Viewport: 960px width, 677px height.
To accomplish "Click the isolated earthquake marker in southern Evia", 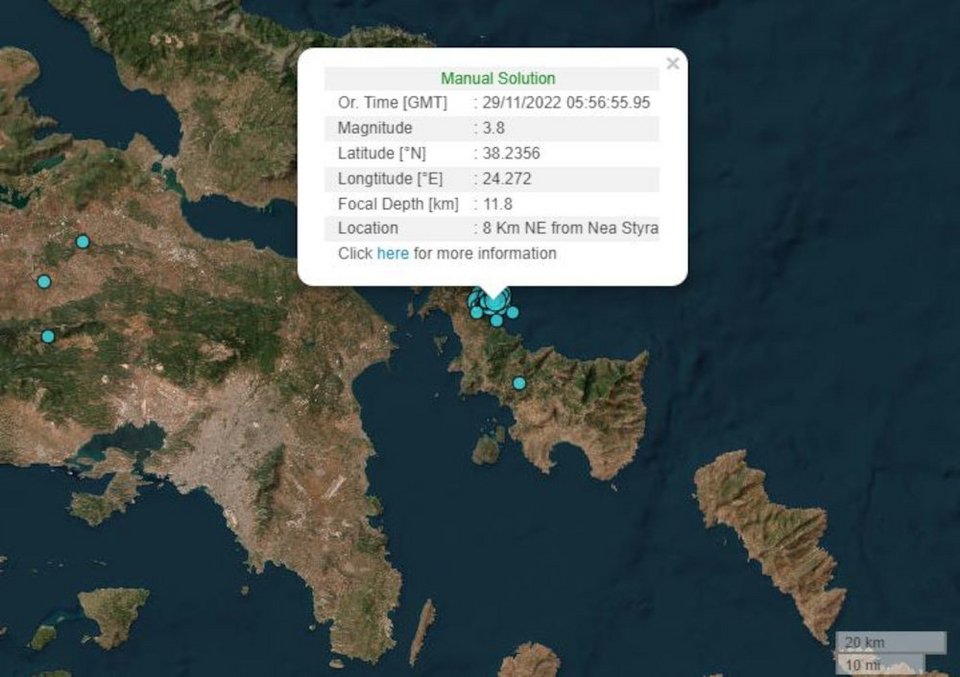I will point(519,383).
